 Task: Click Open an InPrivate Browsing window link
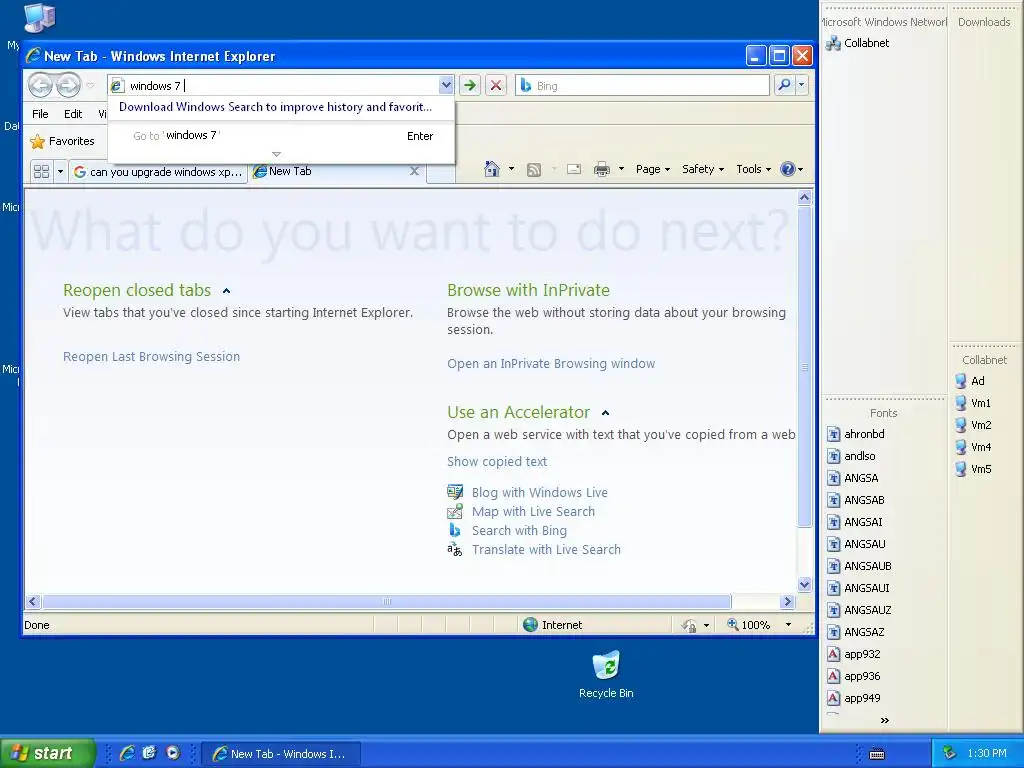tap(551, 364)
